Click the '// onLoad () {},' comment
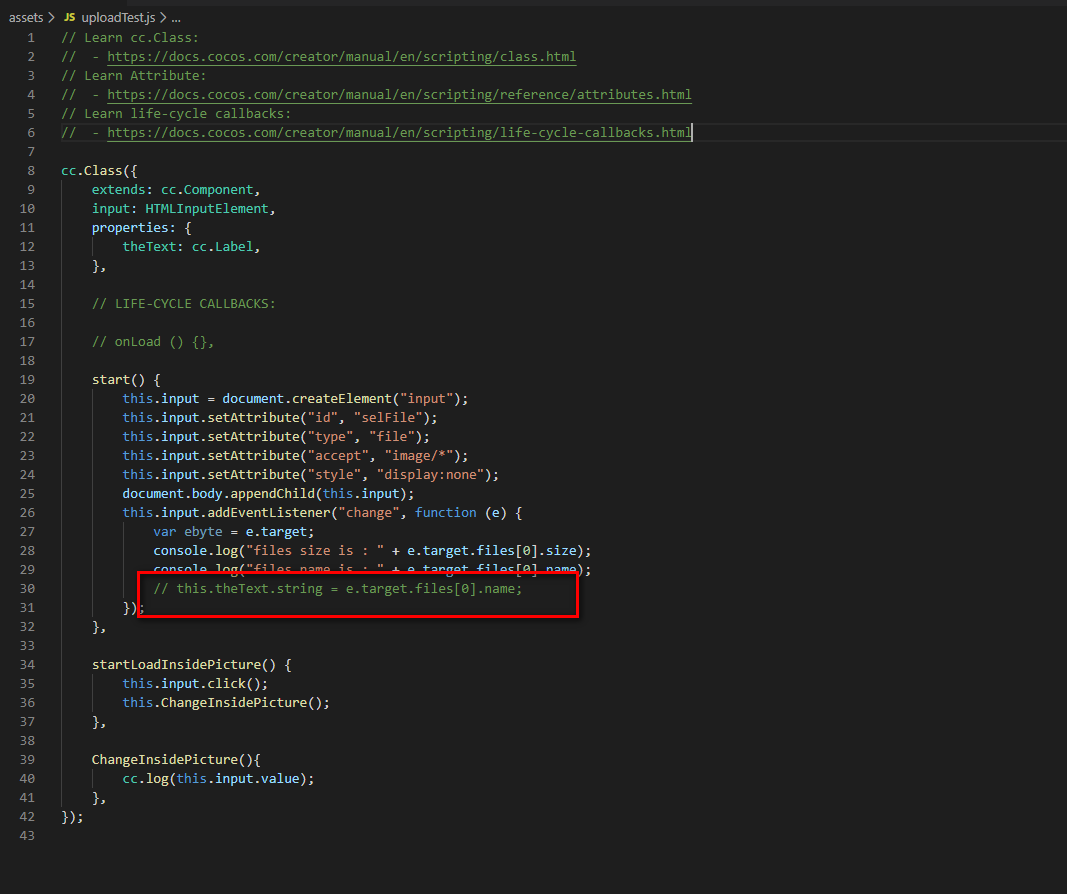 pyautogui.click(x=153, y=342)
